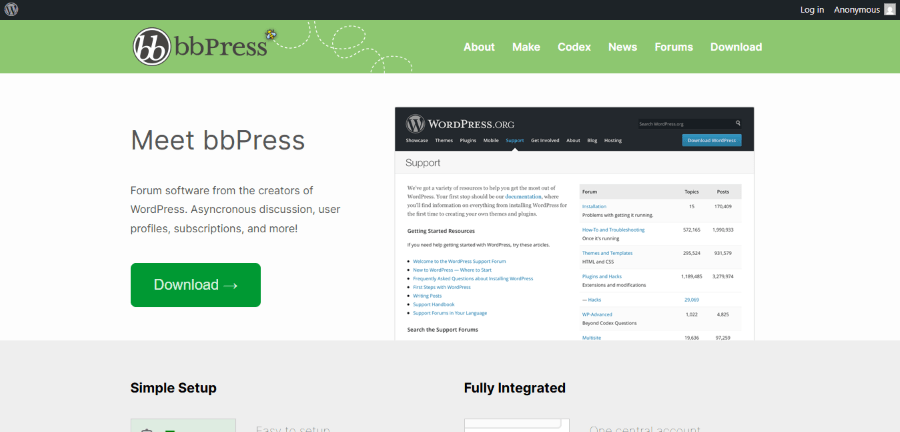Click the green Download → button
Viewport: 900px width, 432px height.
click(x=196, y=285)
